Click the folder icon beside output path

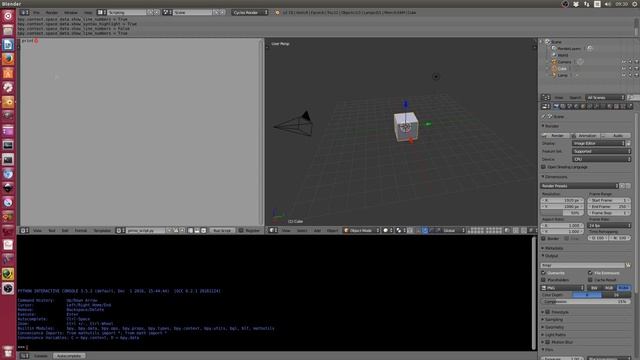pyautogui.click(x=628, y=265)
